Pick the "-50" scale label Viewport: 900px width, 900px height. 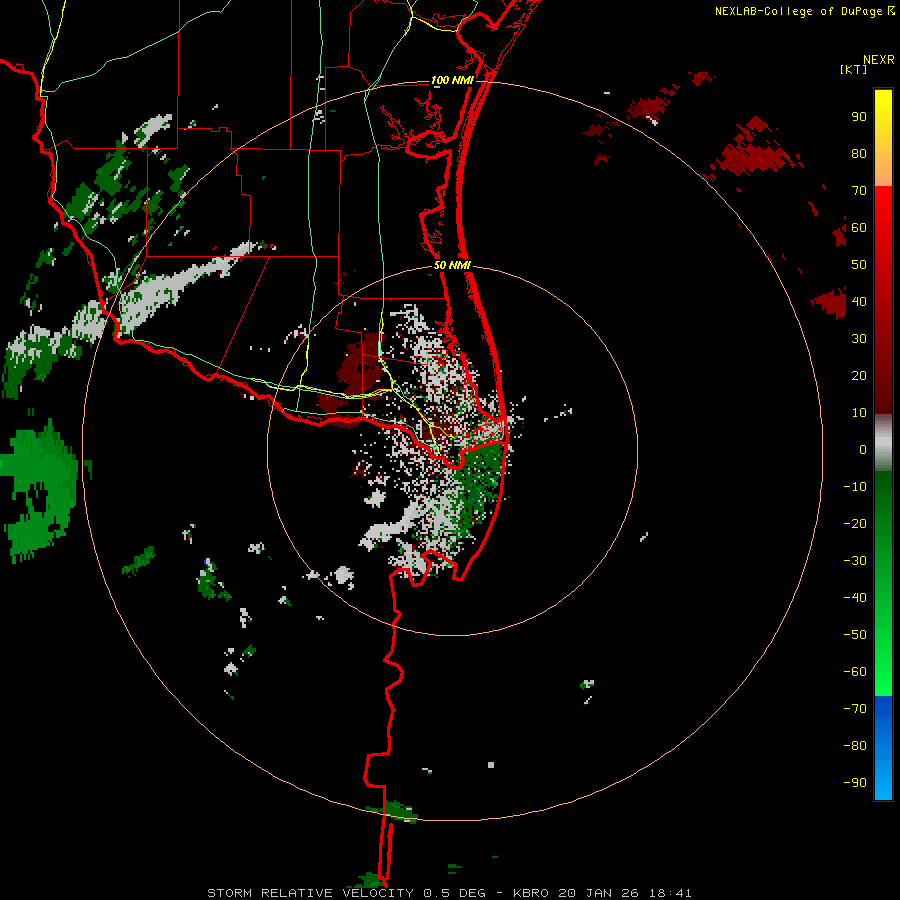pyautogui.click(x=855, y=635)
